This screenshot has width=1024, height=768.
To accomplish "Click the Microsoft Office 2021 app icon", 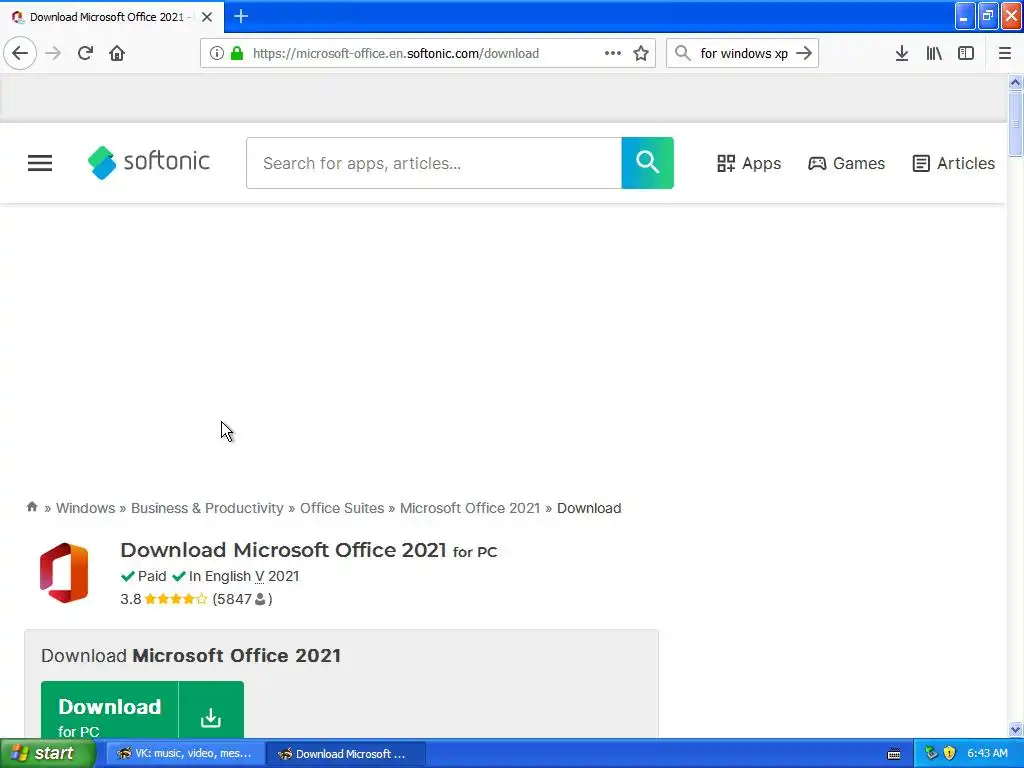I will pyautogui.click(x=64, y=573).
